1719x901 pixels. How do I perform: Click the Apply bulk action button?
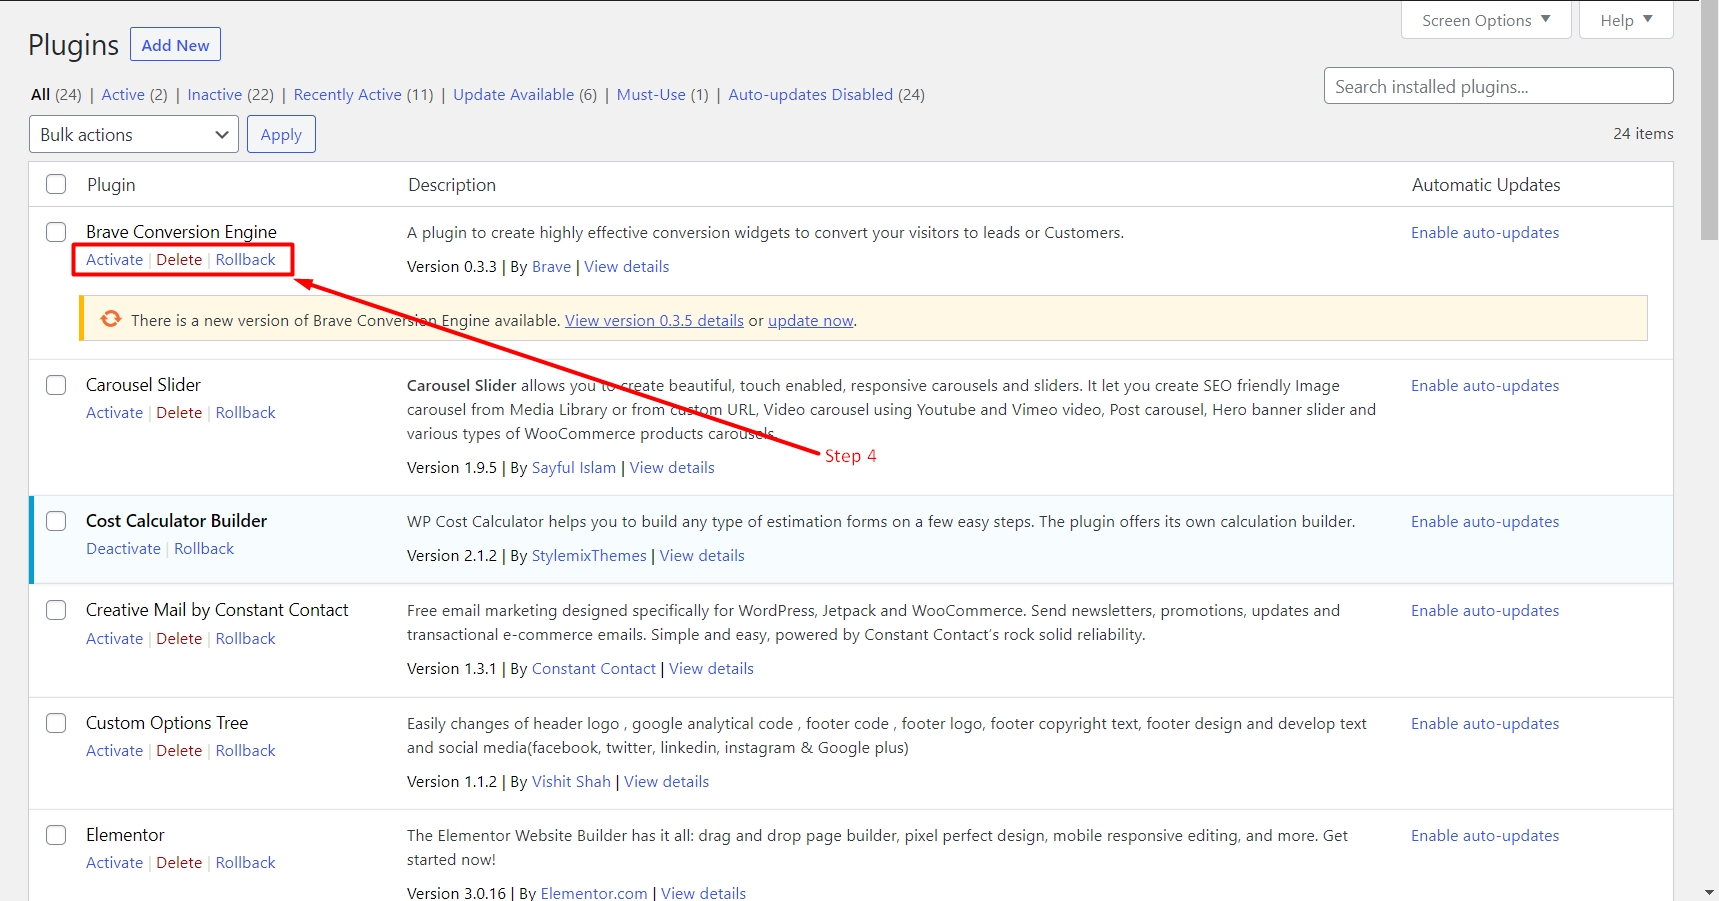tap(281, 134)
